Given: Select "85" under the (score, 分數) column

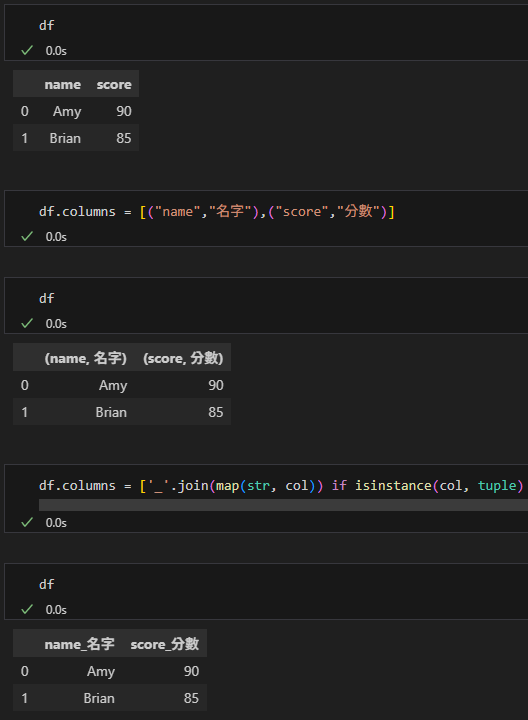Looking at the screenshot, I should point(216,412).
